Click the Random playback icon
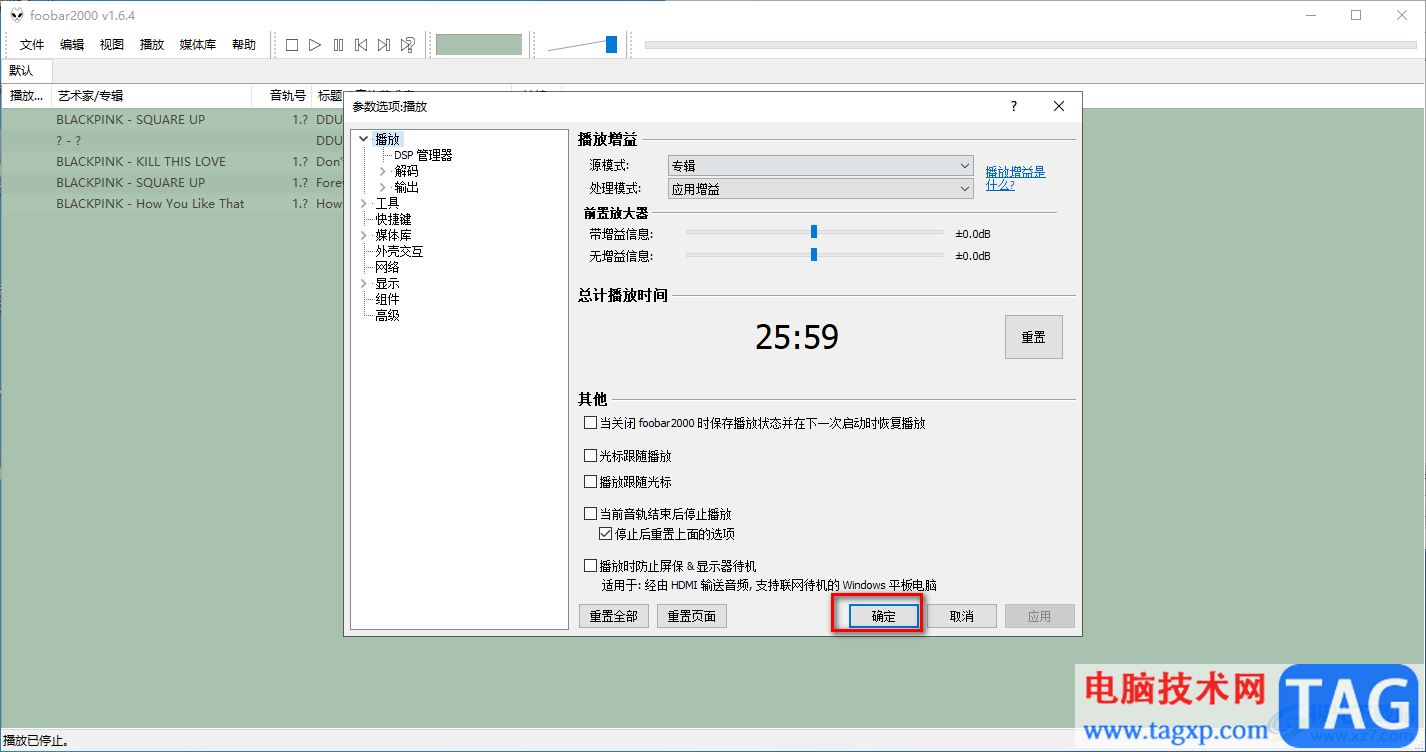Screen dimensions: 1426x752 pyautogui.click(x=407, y=45)
